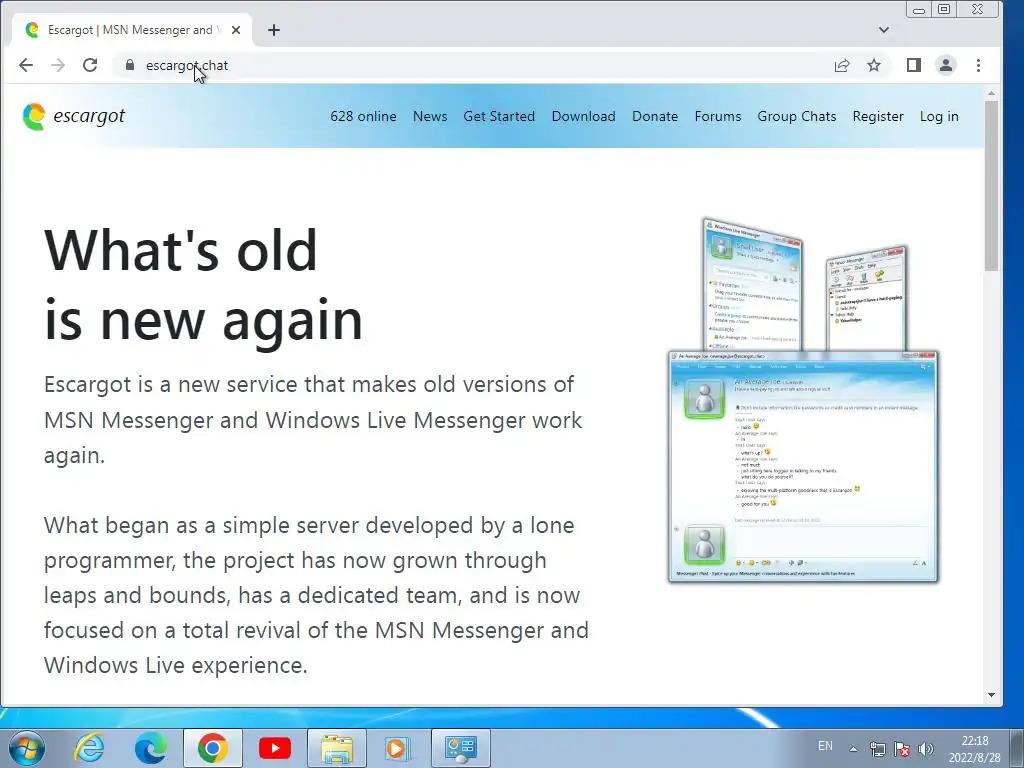The height and width of the screenshot is (768, 1024).
Task: Open the Windows Start menu
Action: 27,748
